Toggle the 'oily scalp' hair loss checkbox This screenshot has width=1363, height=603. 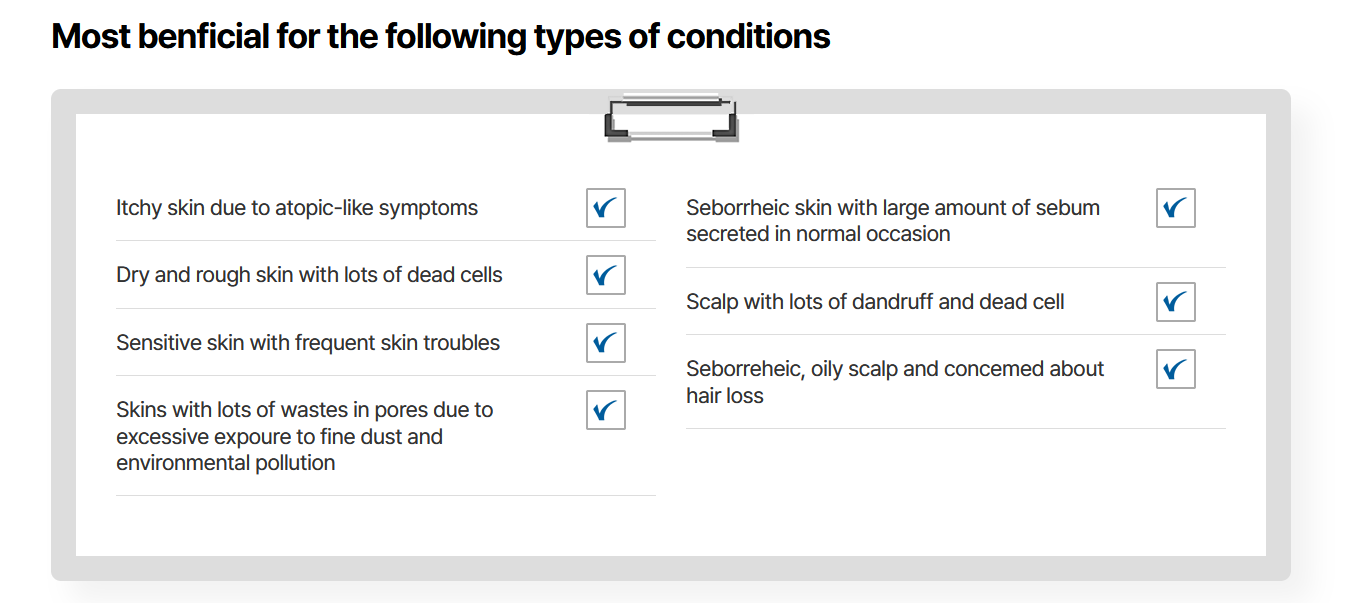[x=1175, y=369]
